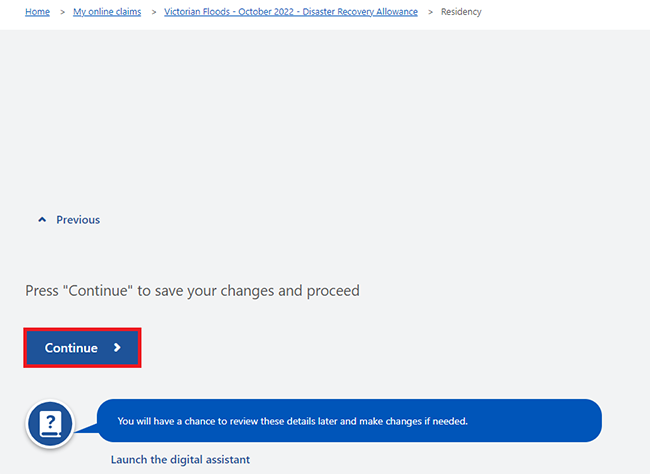Open Victorian Floods Disaster Recovery Allowance breadcrumb
Viewport: 650px width, 474px height.
click(x=291, y=12)
